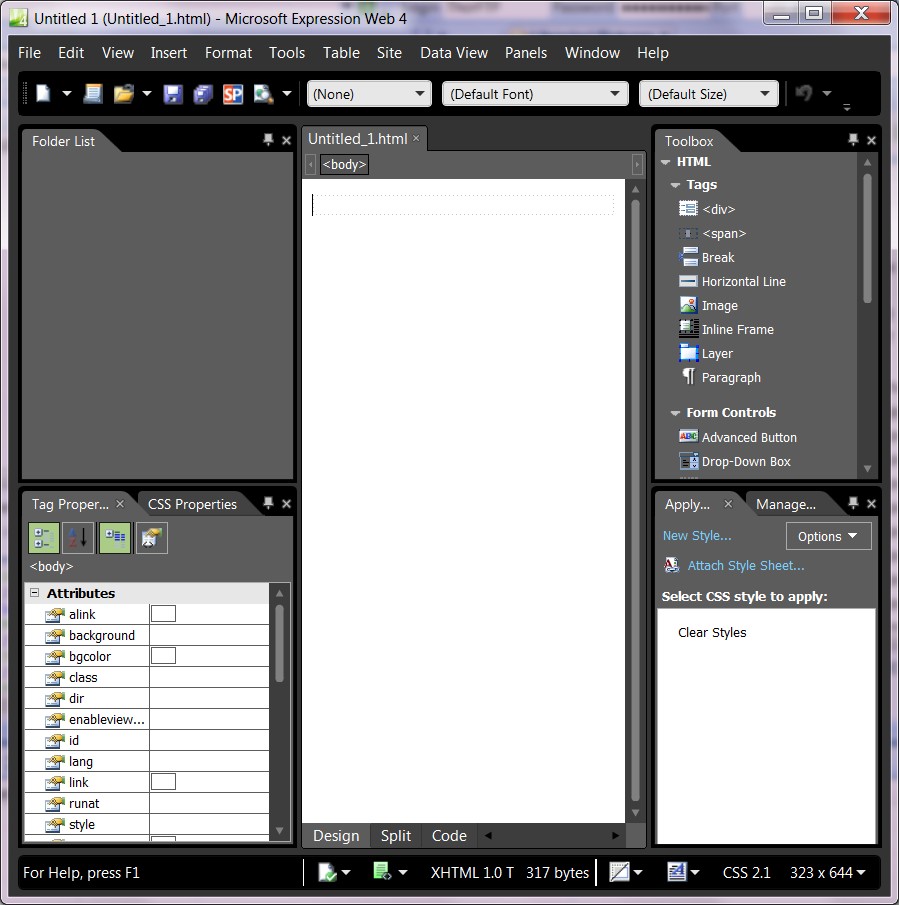
Task: Switch to Split view
Action: (x=396, y=836)
